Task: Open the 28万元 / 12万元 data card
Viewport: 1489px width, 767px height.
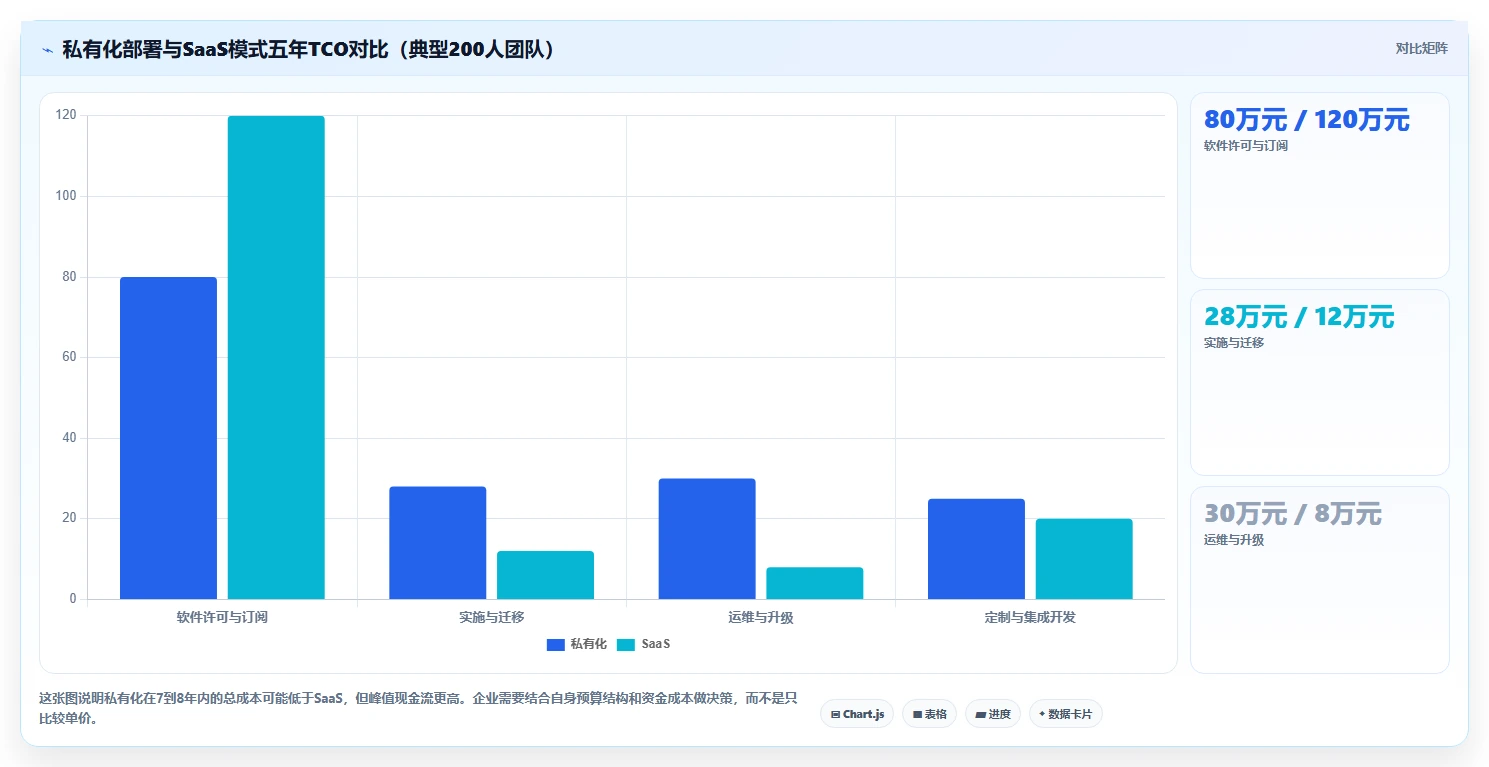Action: [x=1319, y=382]
